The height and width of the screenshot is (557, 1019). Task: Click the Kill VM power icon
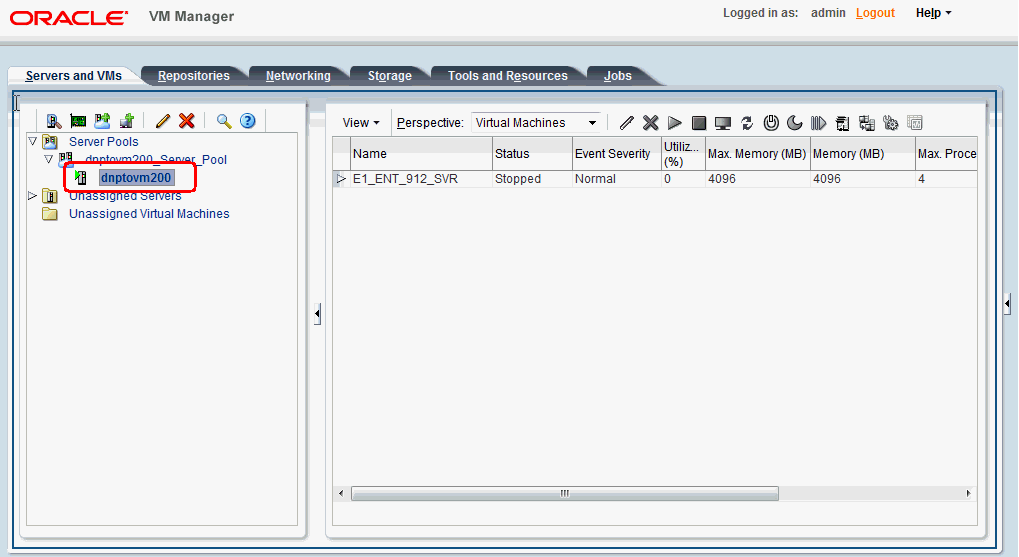click(x=771, y=123)
